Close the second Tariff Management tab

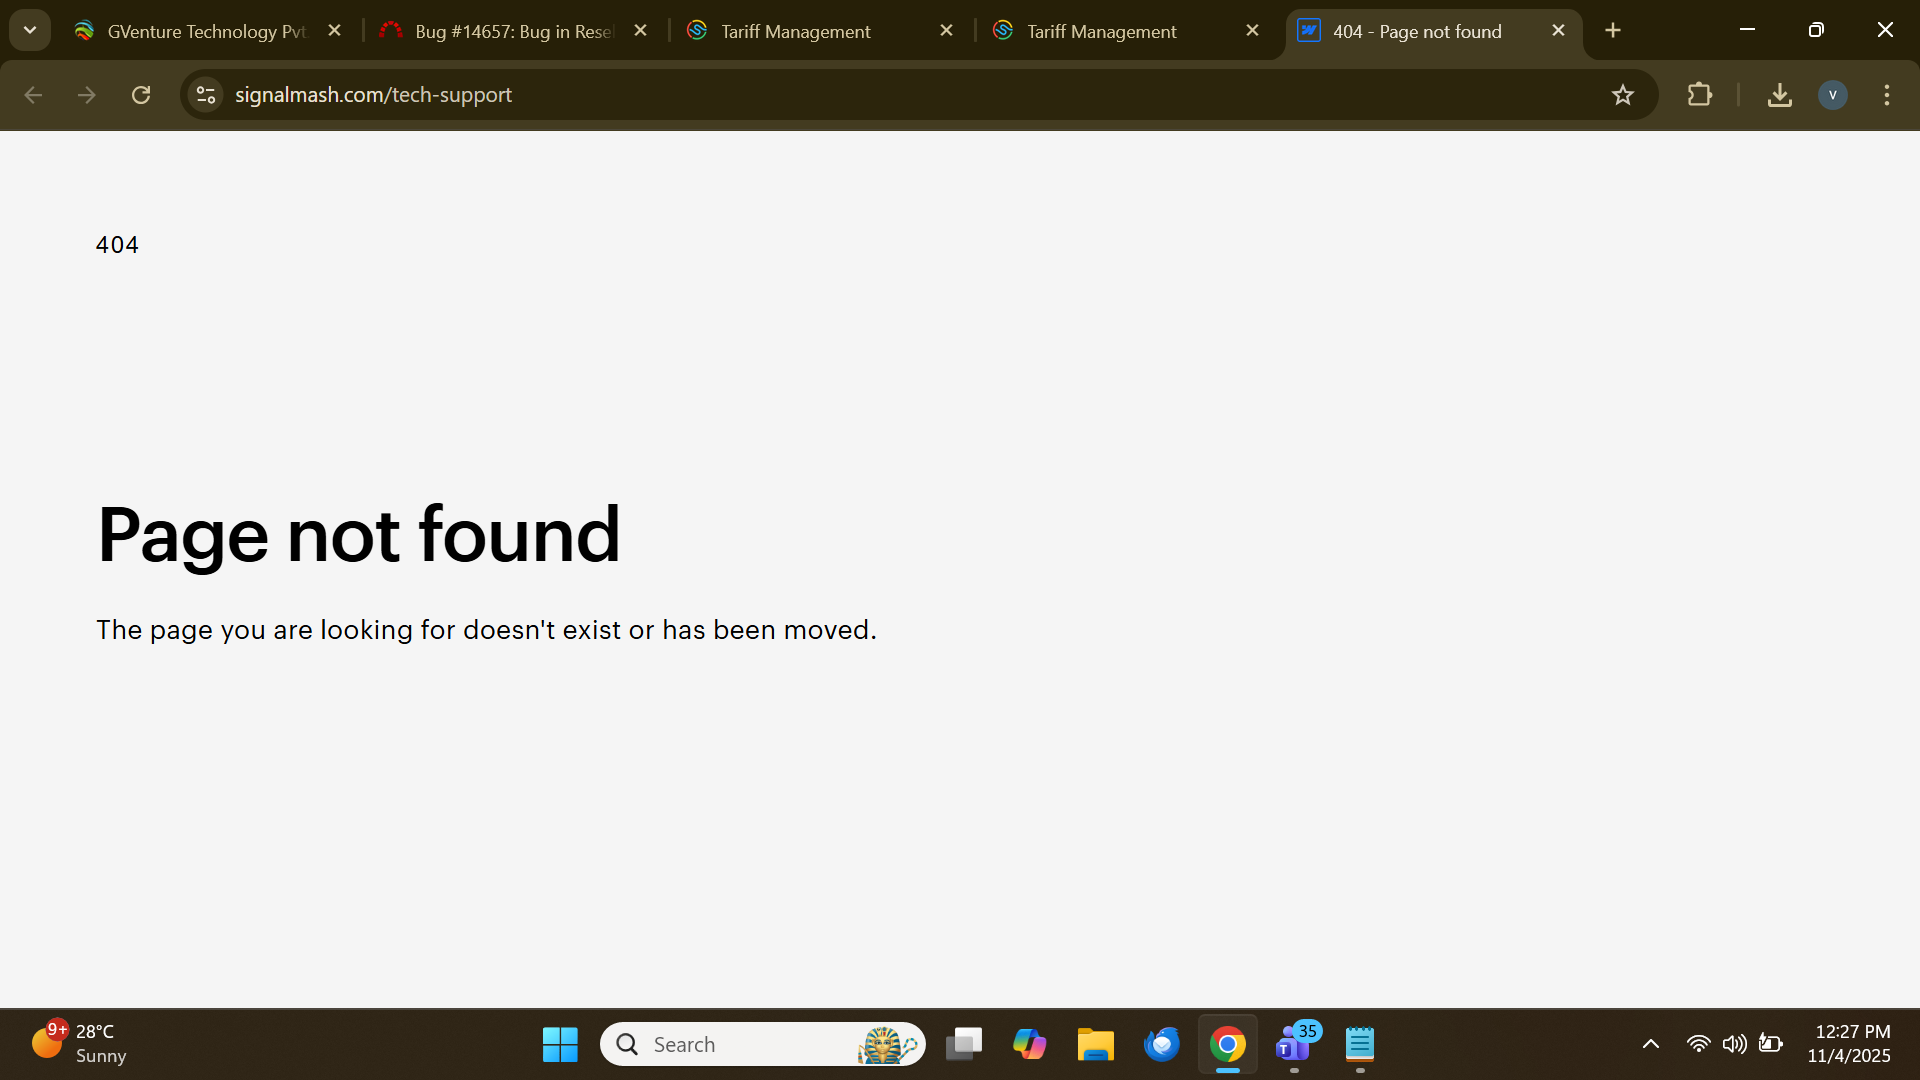(1252, 31)
